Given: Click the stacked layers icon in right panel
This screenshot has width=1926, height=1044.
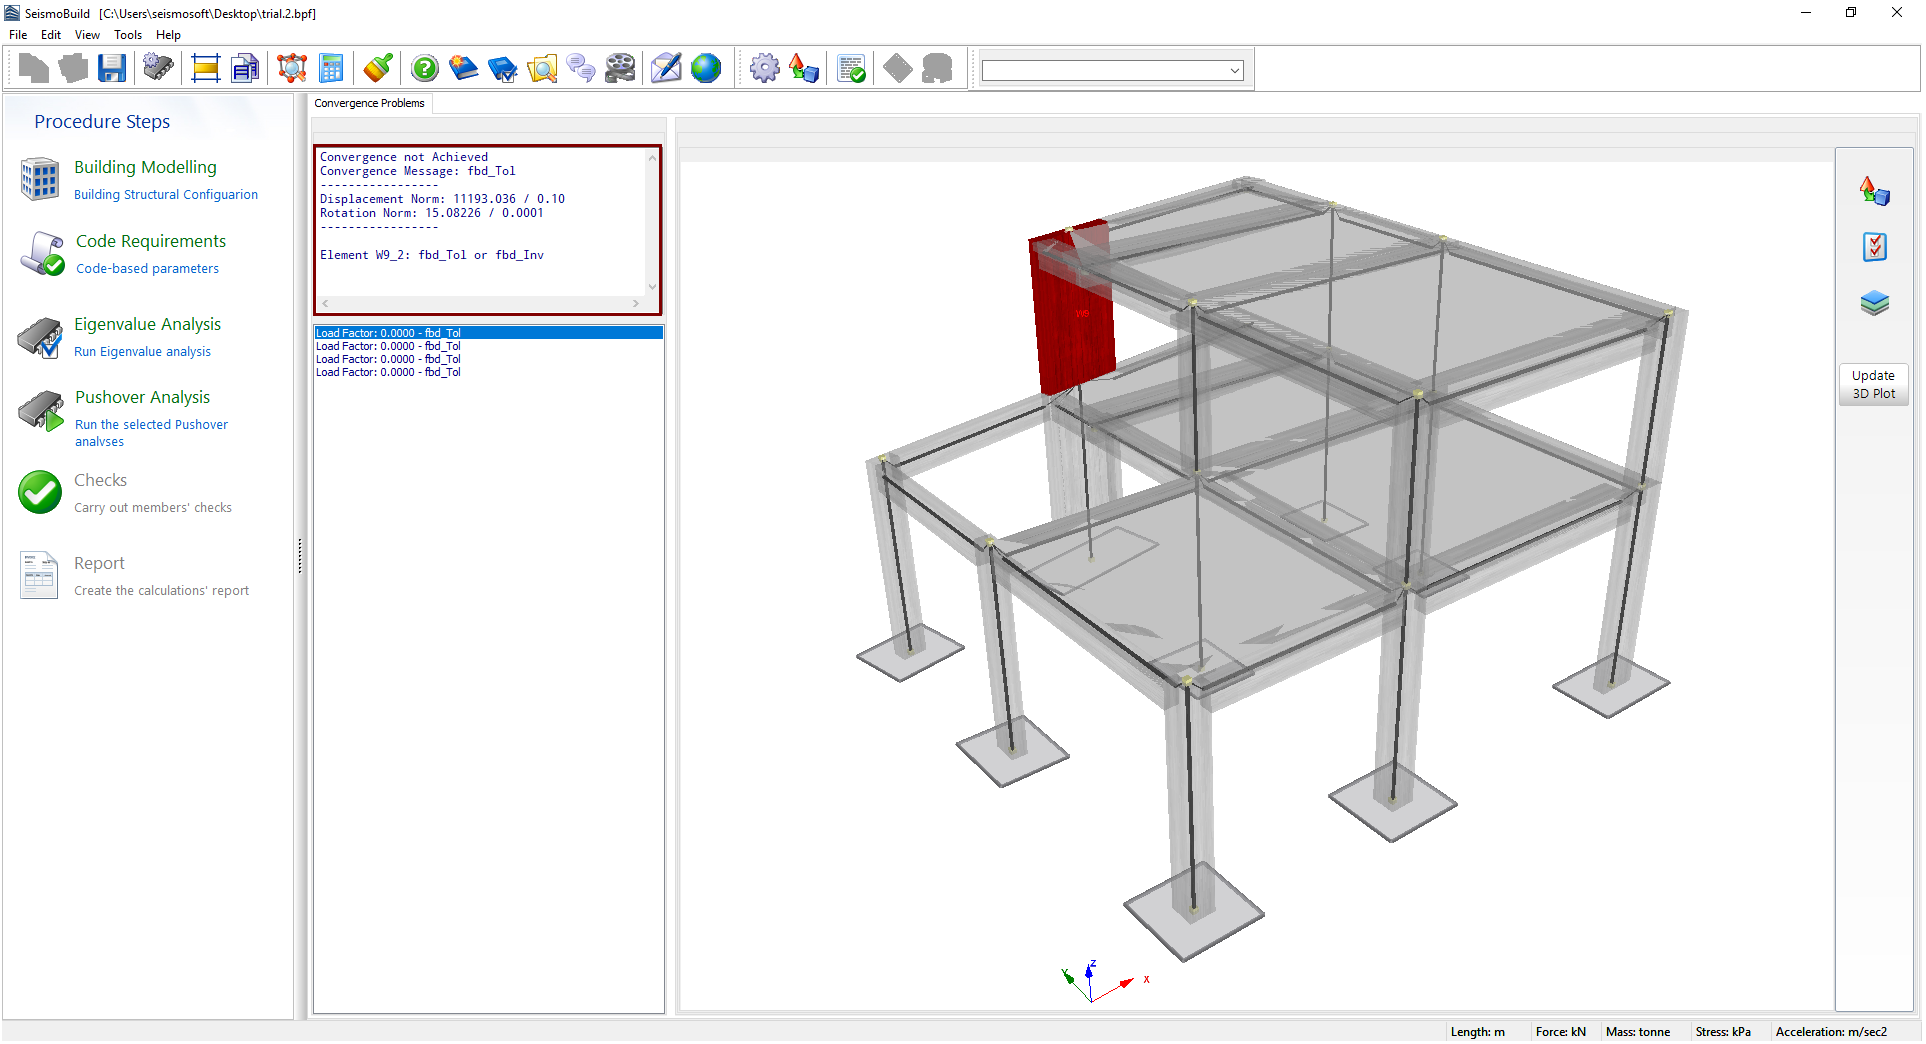Looking at the screenshot, I should coord(1874,303).
